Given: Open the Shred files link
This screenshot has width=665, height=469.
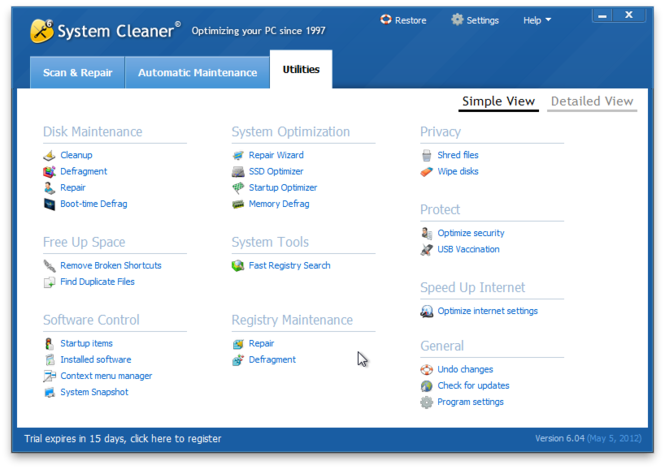Looking at the screenshot, I should (458, 155).
